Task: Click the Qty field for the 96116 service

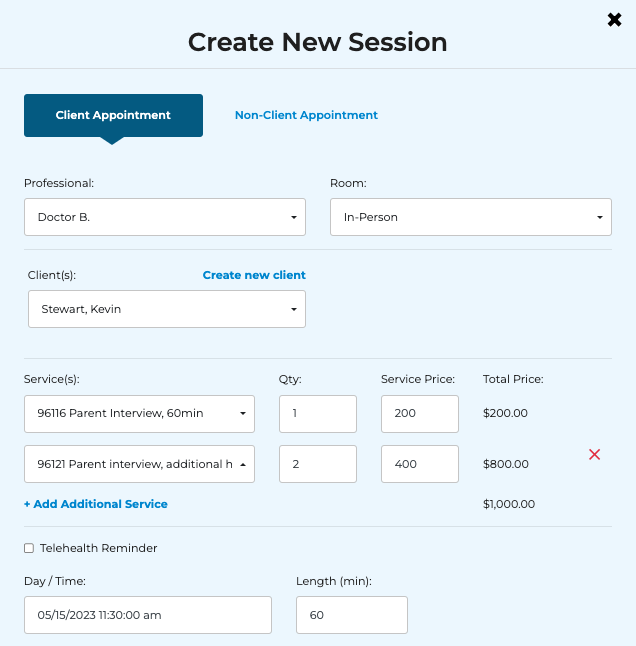Action: pyautogui.click(x=317, y=413)
